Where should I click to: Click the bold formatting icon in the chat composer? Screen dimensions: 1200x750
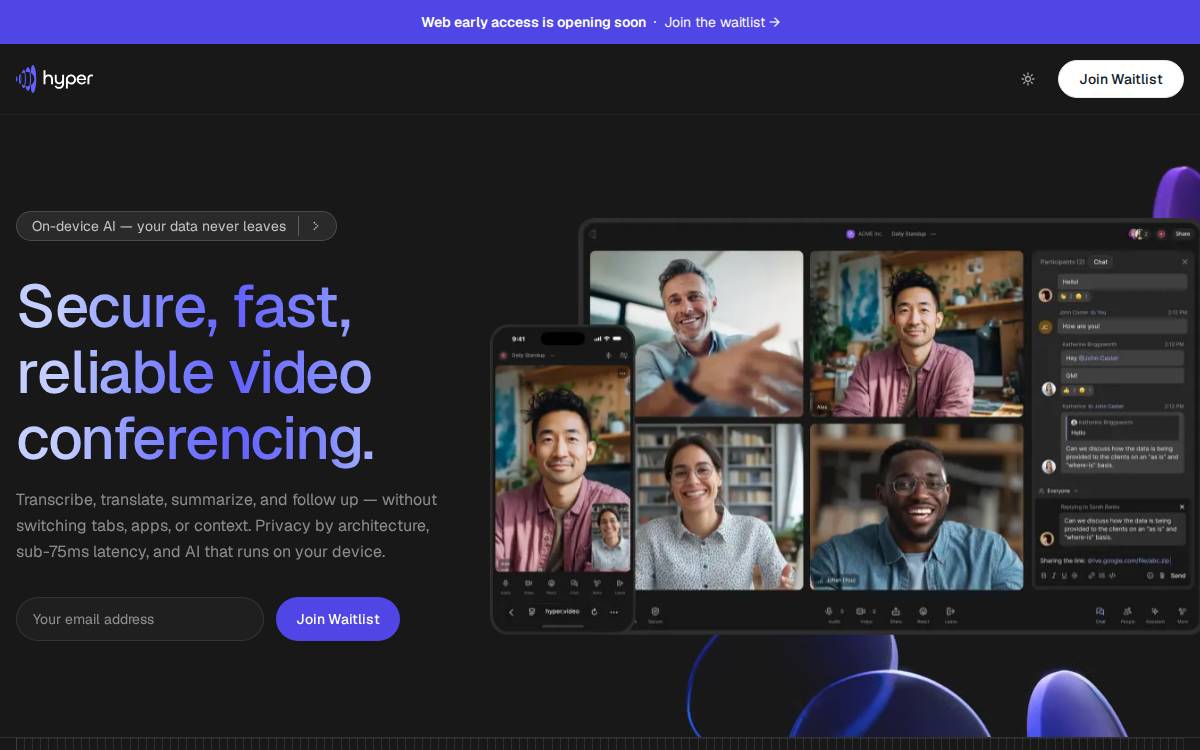tap(1044, 575)
